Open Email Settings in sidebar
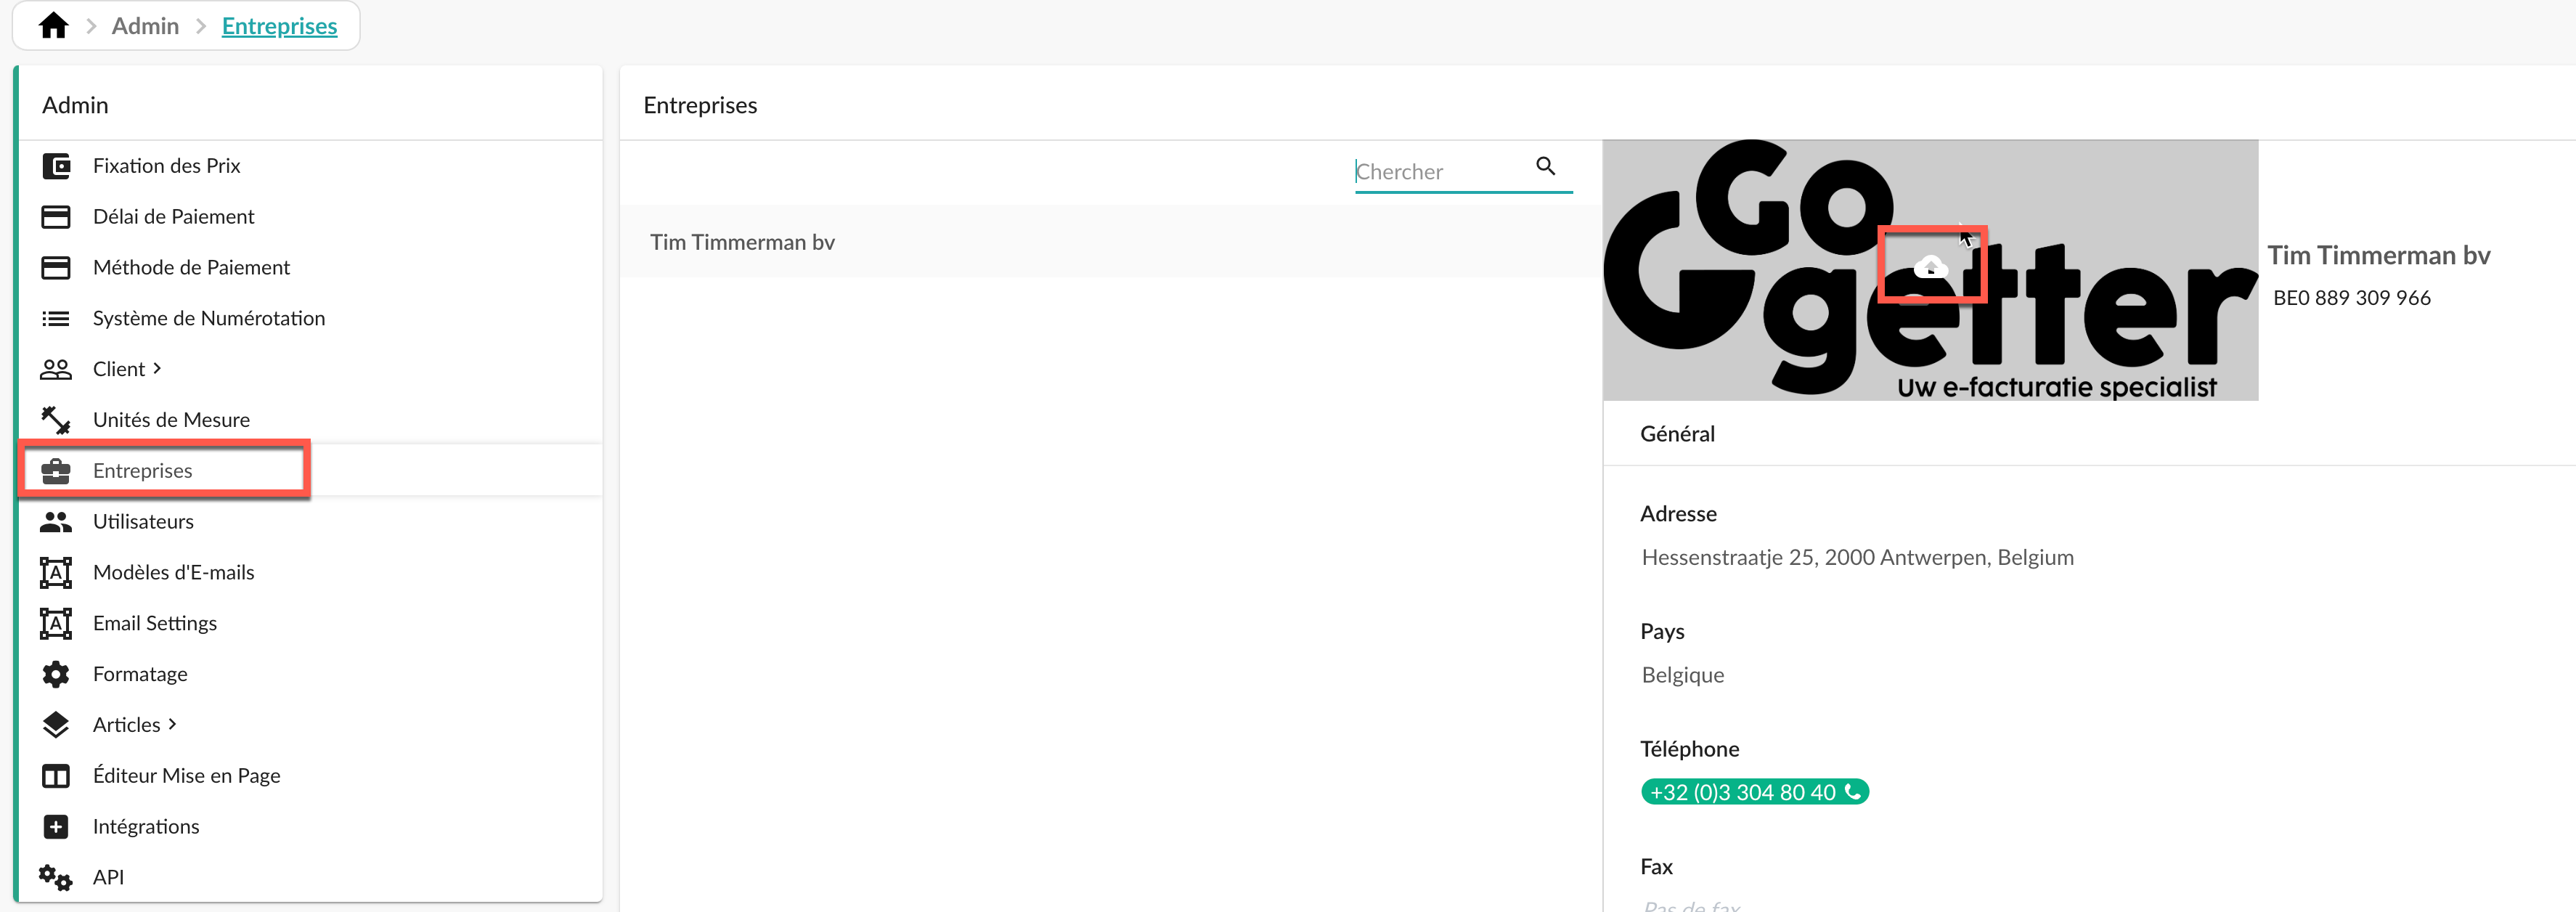This screenshot has height=912, width=2576. pyautogui.click(x=155, y=624)
